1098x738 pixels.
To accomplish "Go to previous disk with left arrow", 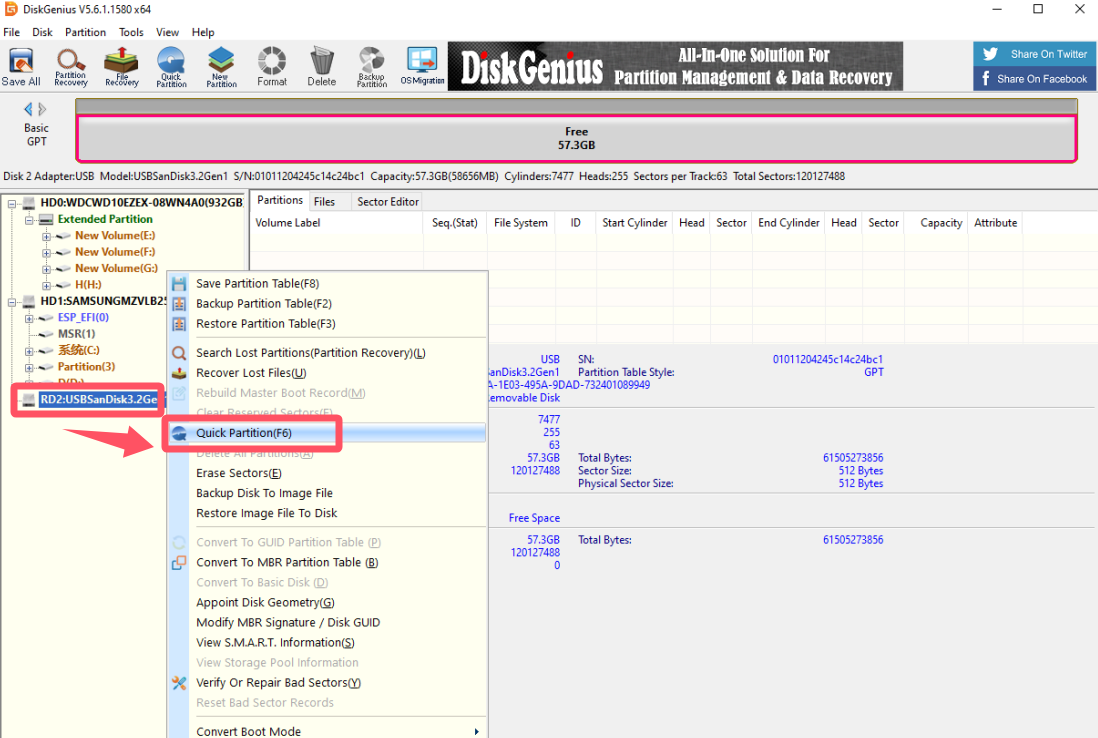I will tap(28, 109).
